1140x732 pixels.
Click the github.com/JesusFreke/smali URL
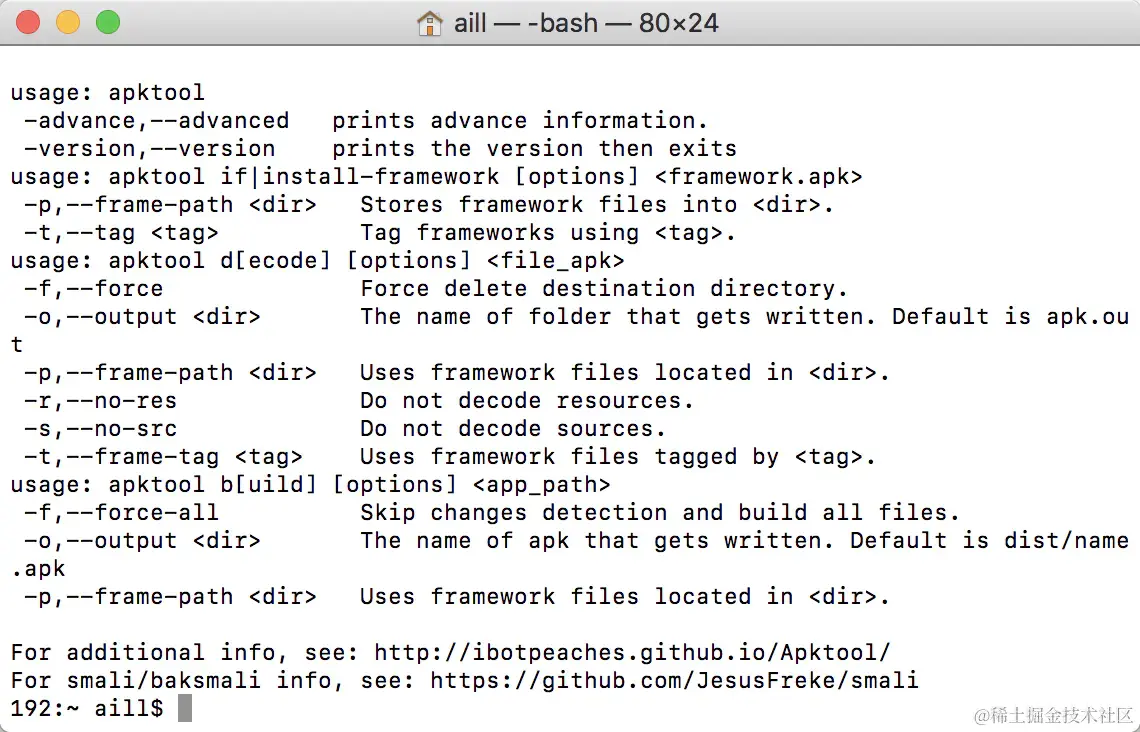674,680
